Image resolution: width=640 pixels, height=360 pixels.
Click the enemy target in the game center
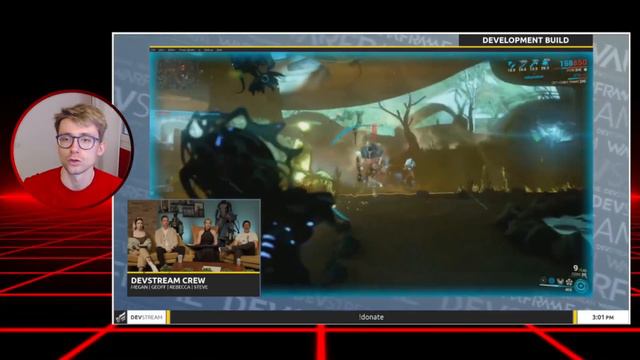click(372, 163)
